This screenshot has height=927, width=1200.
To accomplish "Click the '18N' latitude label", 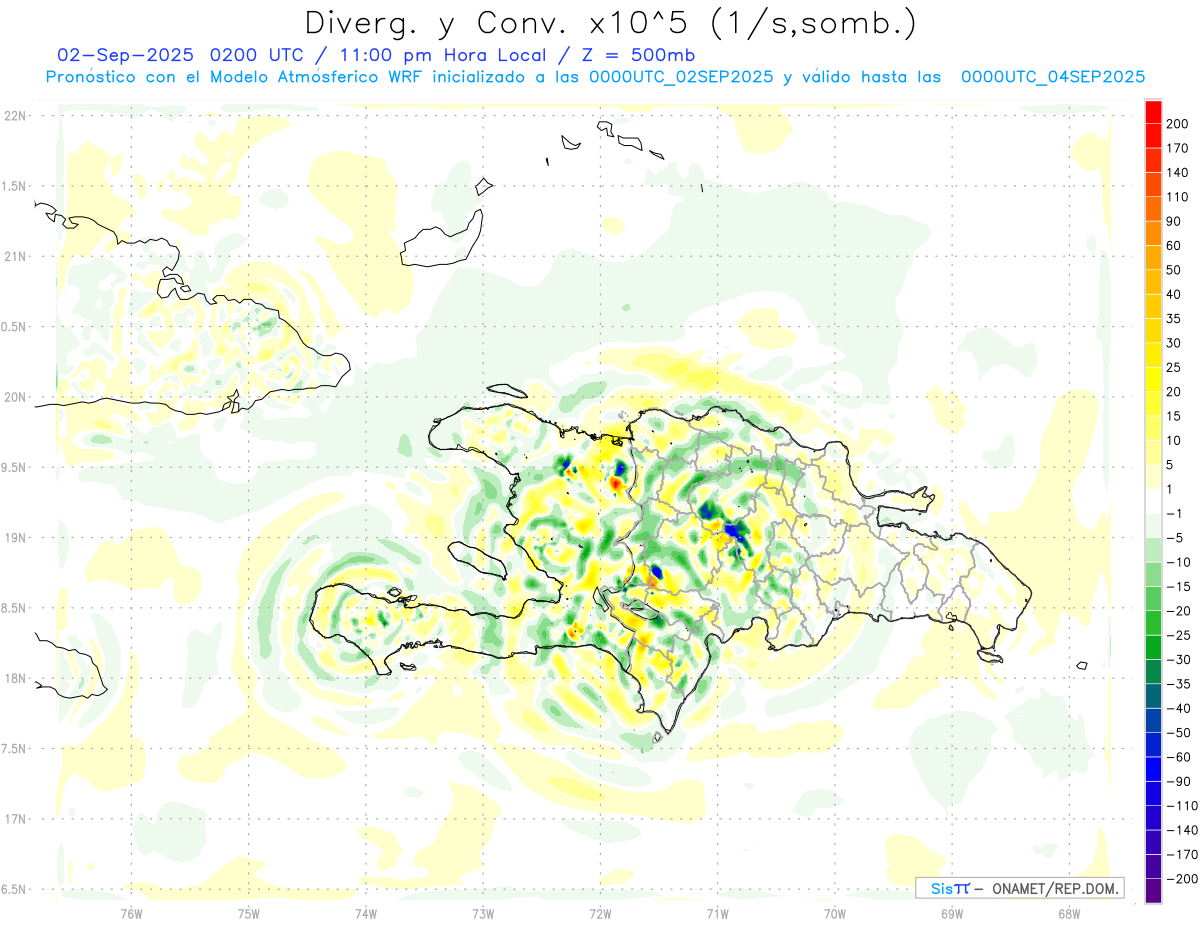I will pyautogui.click(x=14, y=679).
